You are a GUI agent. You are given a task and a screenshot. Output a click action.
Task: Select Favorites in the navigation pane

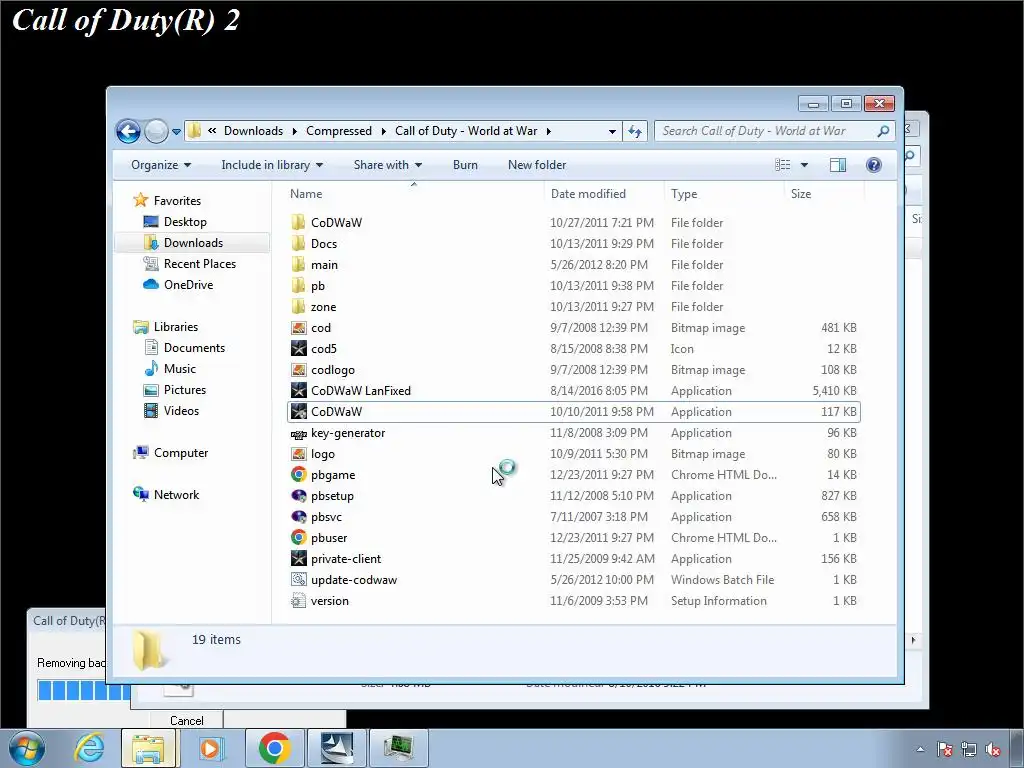(x=167, y=200)
